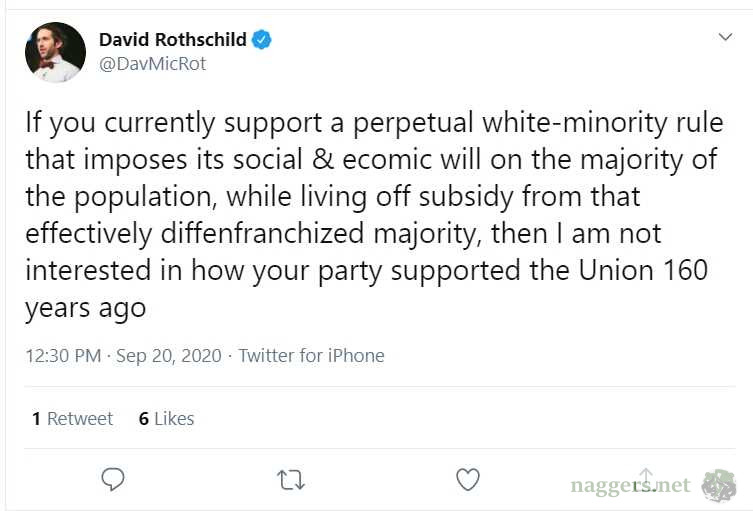Click the reply speech bubble icon
The height and width of the screenshot is (511, 753).
tap(113, 480)
